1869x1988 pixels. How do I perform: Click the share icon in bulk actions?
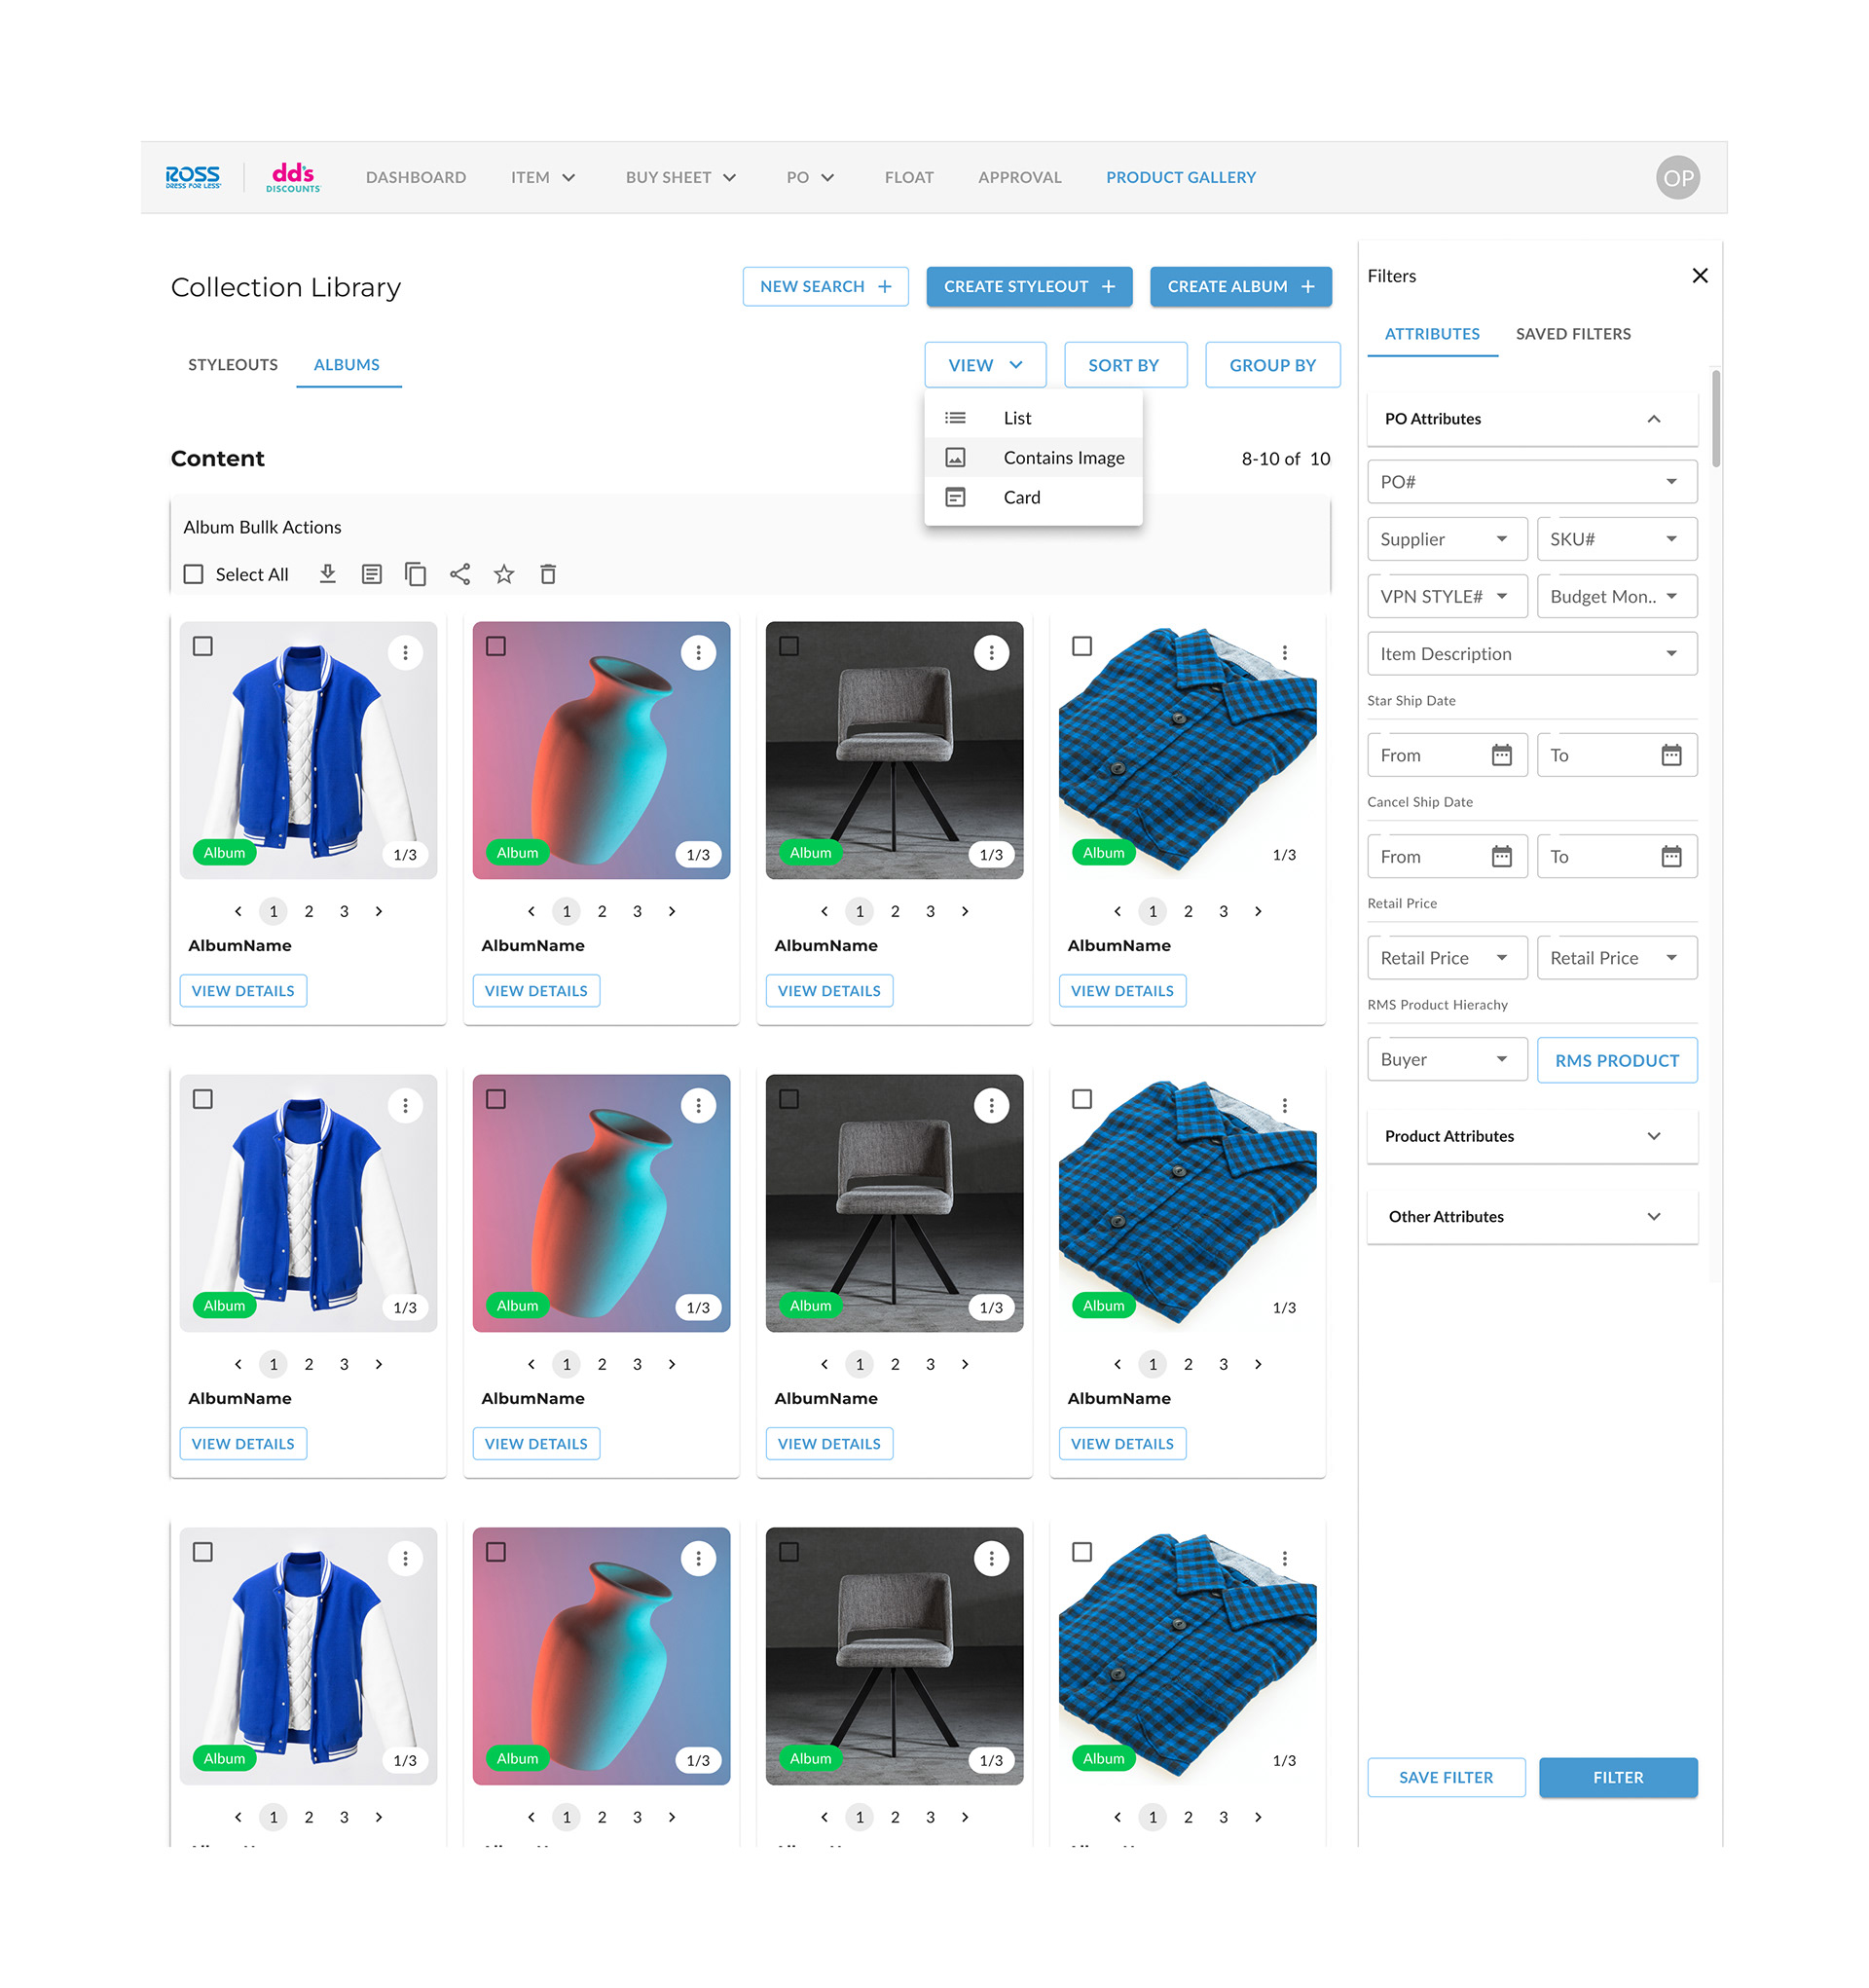point(460,574)
